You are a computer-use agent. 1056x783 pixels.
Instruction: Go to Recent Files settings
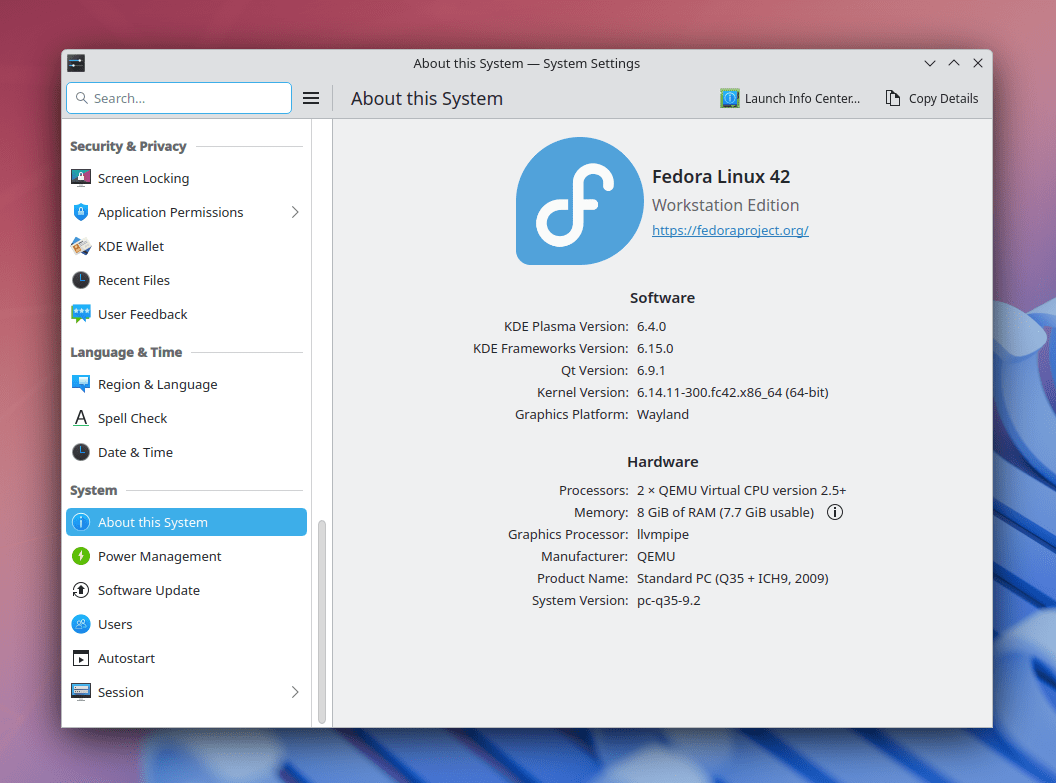point(187,280)
